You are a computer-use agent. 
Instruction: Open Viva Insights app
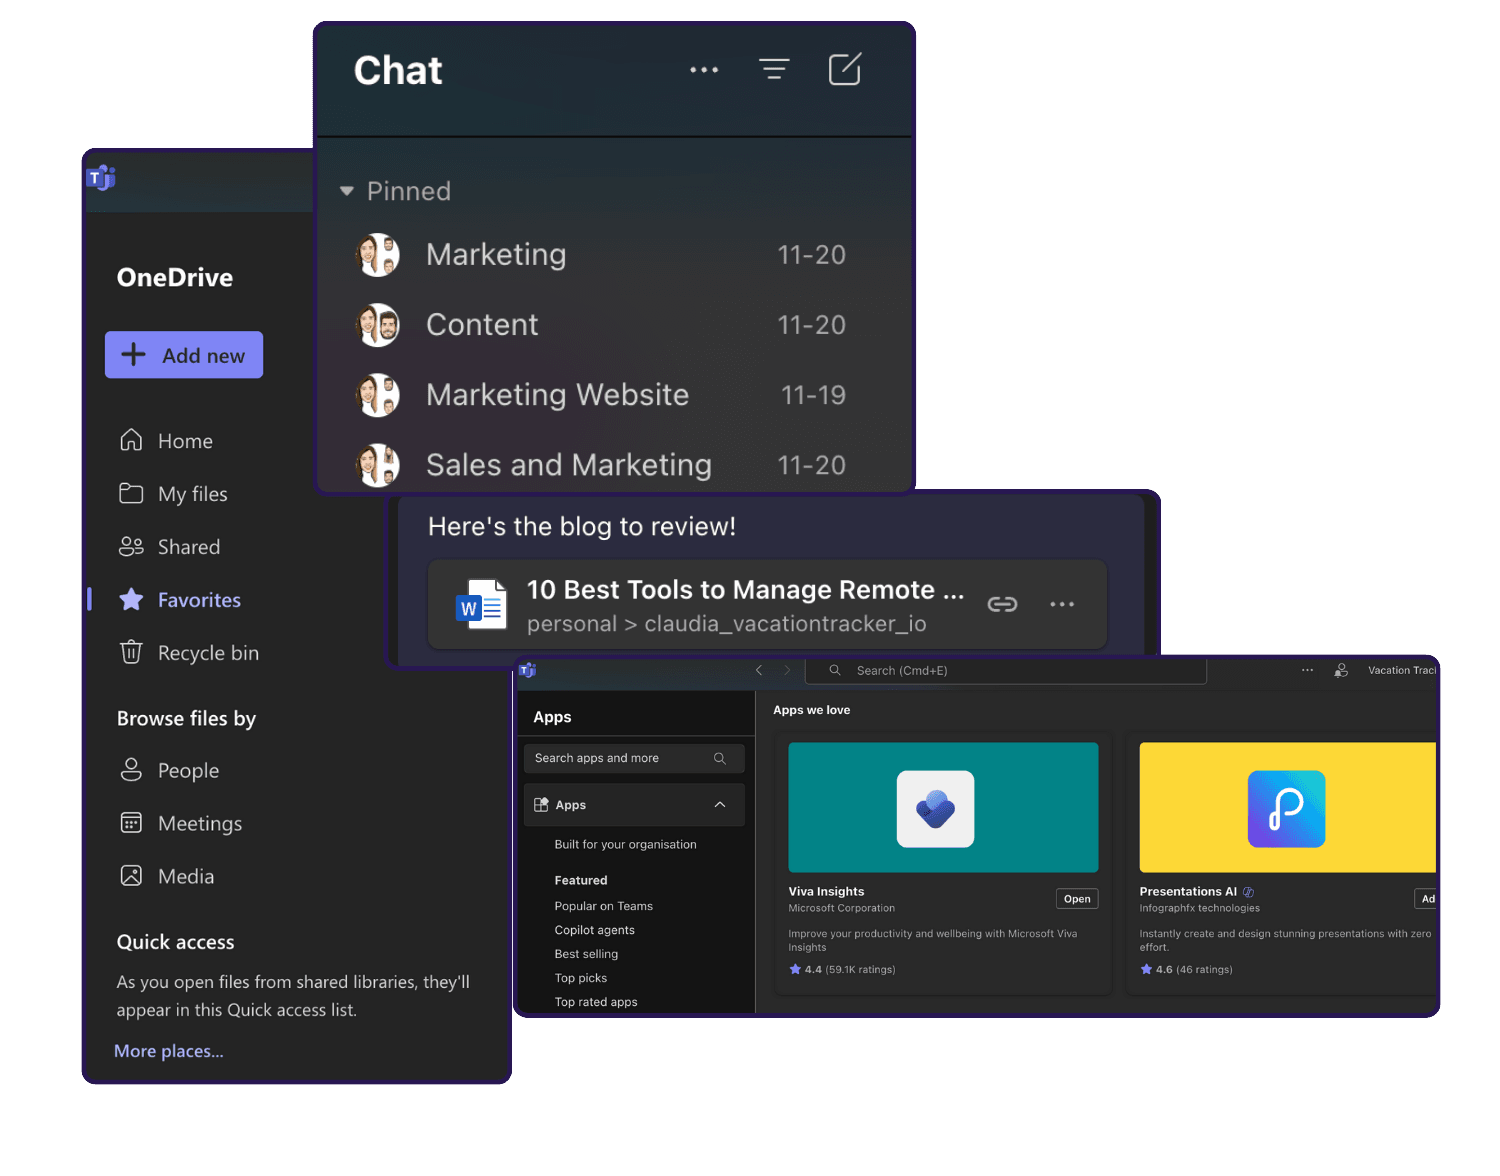click(x=1077, y=899)
